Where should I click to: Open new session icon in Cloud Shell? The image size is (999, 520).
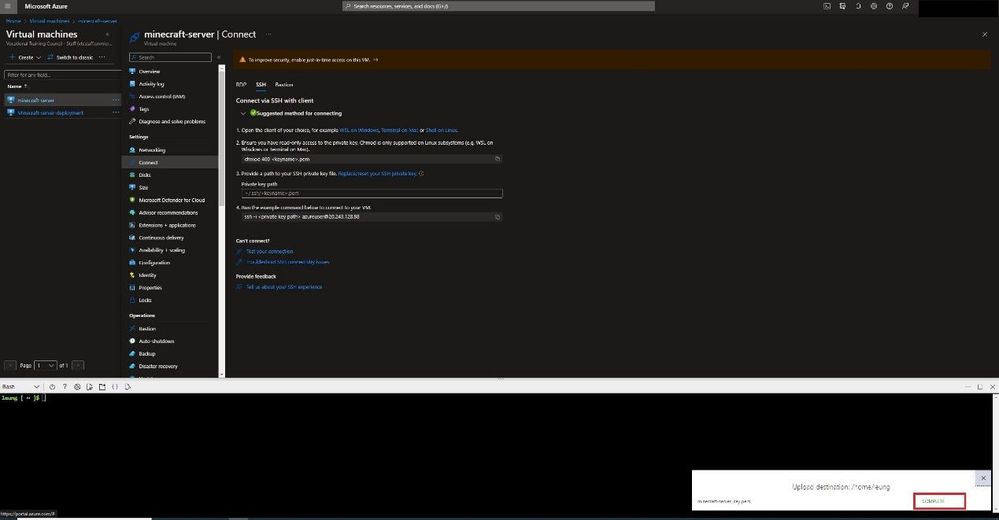point(102,387)
